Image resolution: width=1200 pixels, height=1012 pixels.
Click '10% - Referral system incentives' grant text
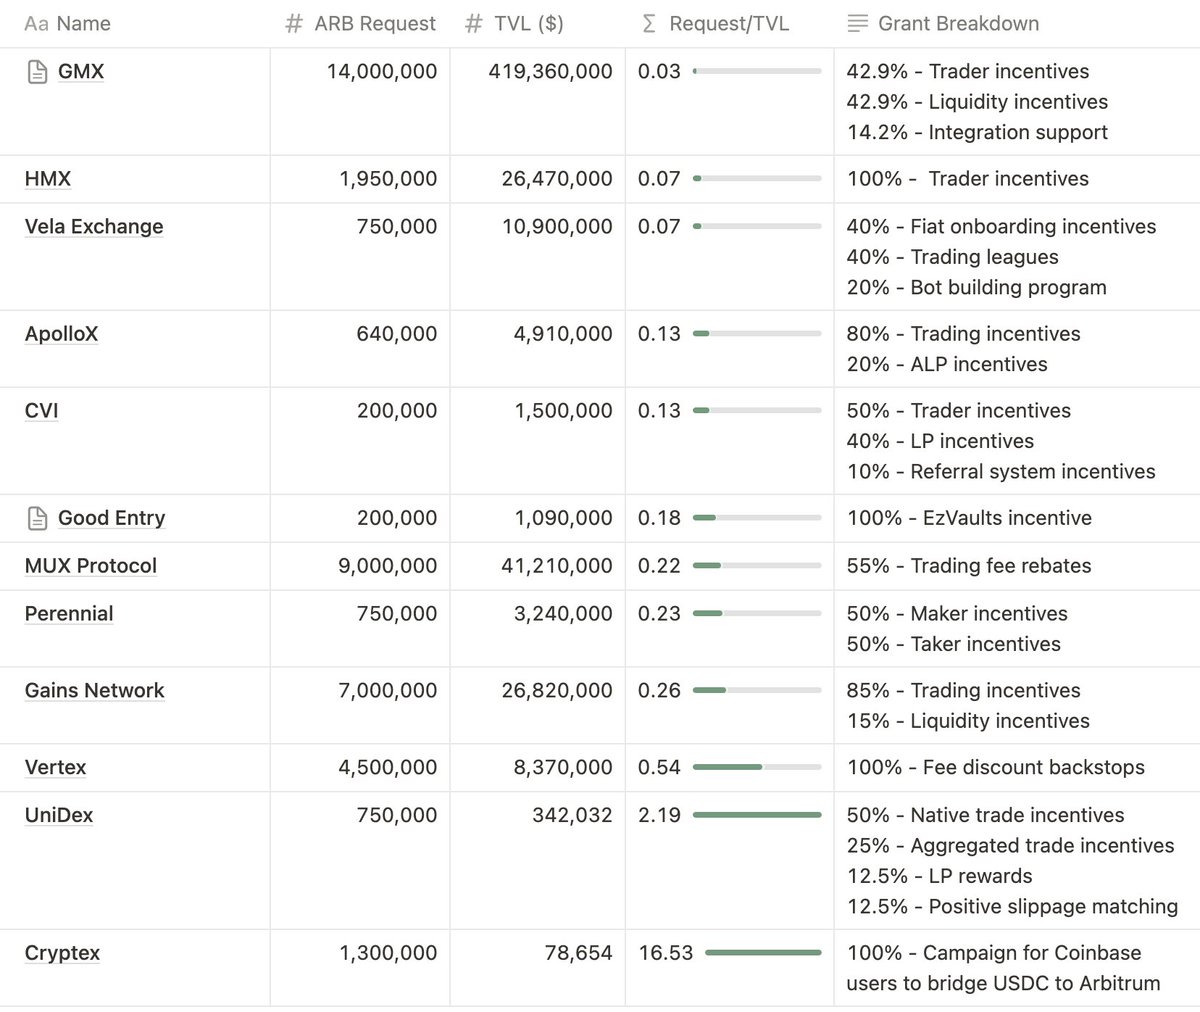click(1001, 472)
